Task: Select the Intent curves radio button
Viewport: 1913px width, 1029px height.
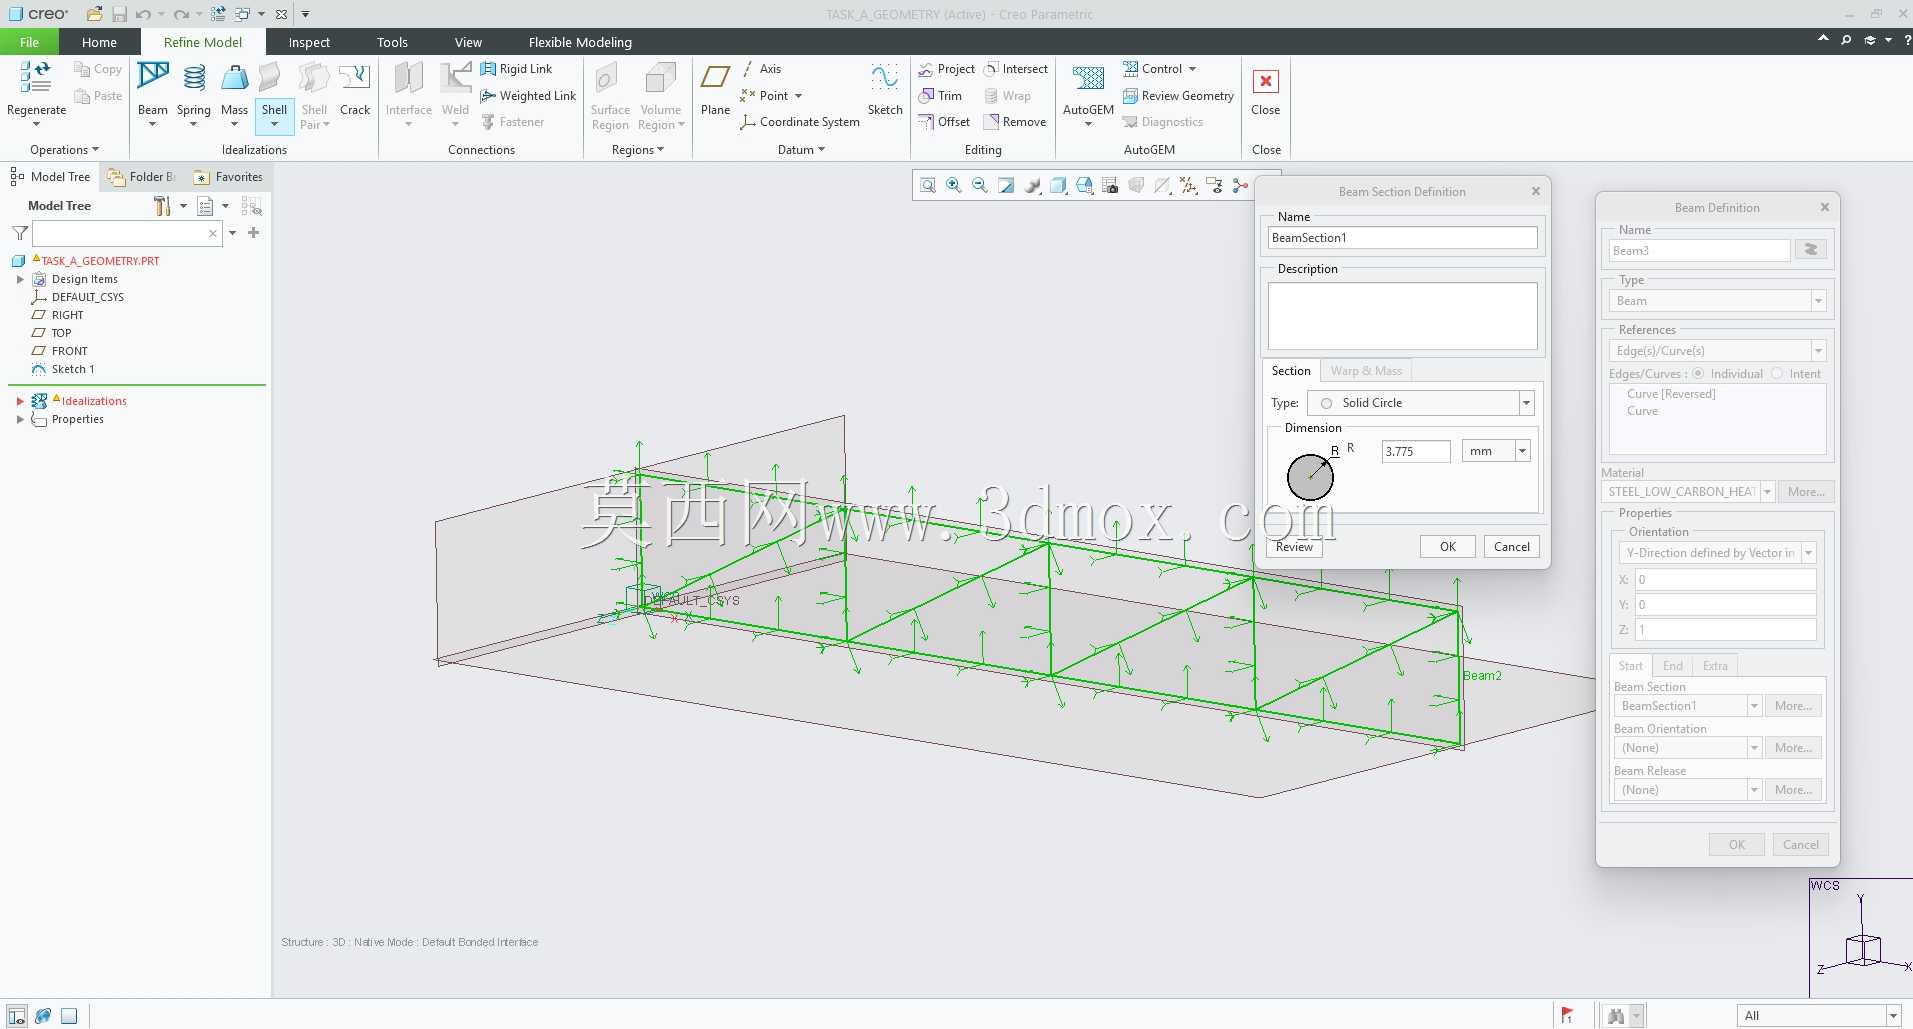Action: point(1777,374)
